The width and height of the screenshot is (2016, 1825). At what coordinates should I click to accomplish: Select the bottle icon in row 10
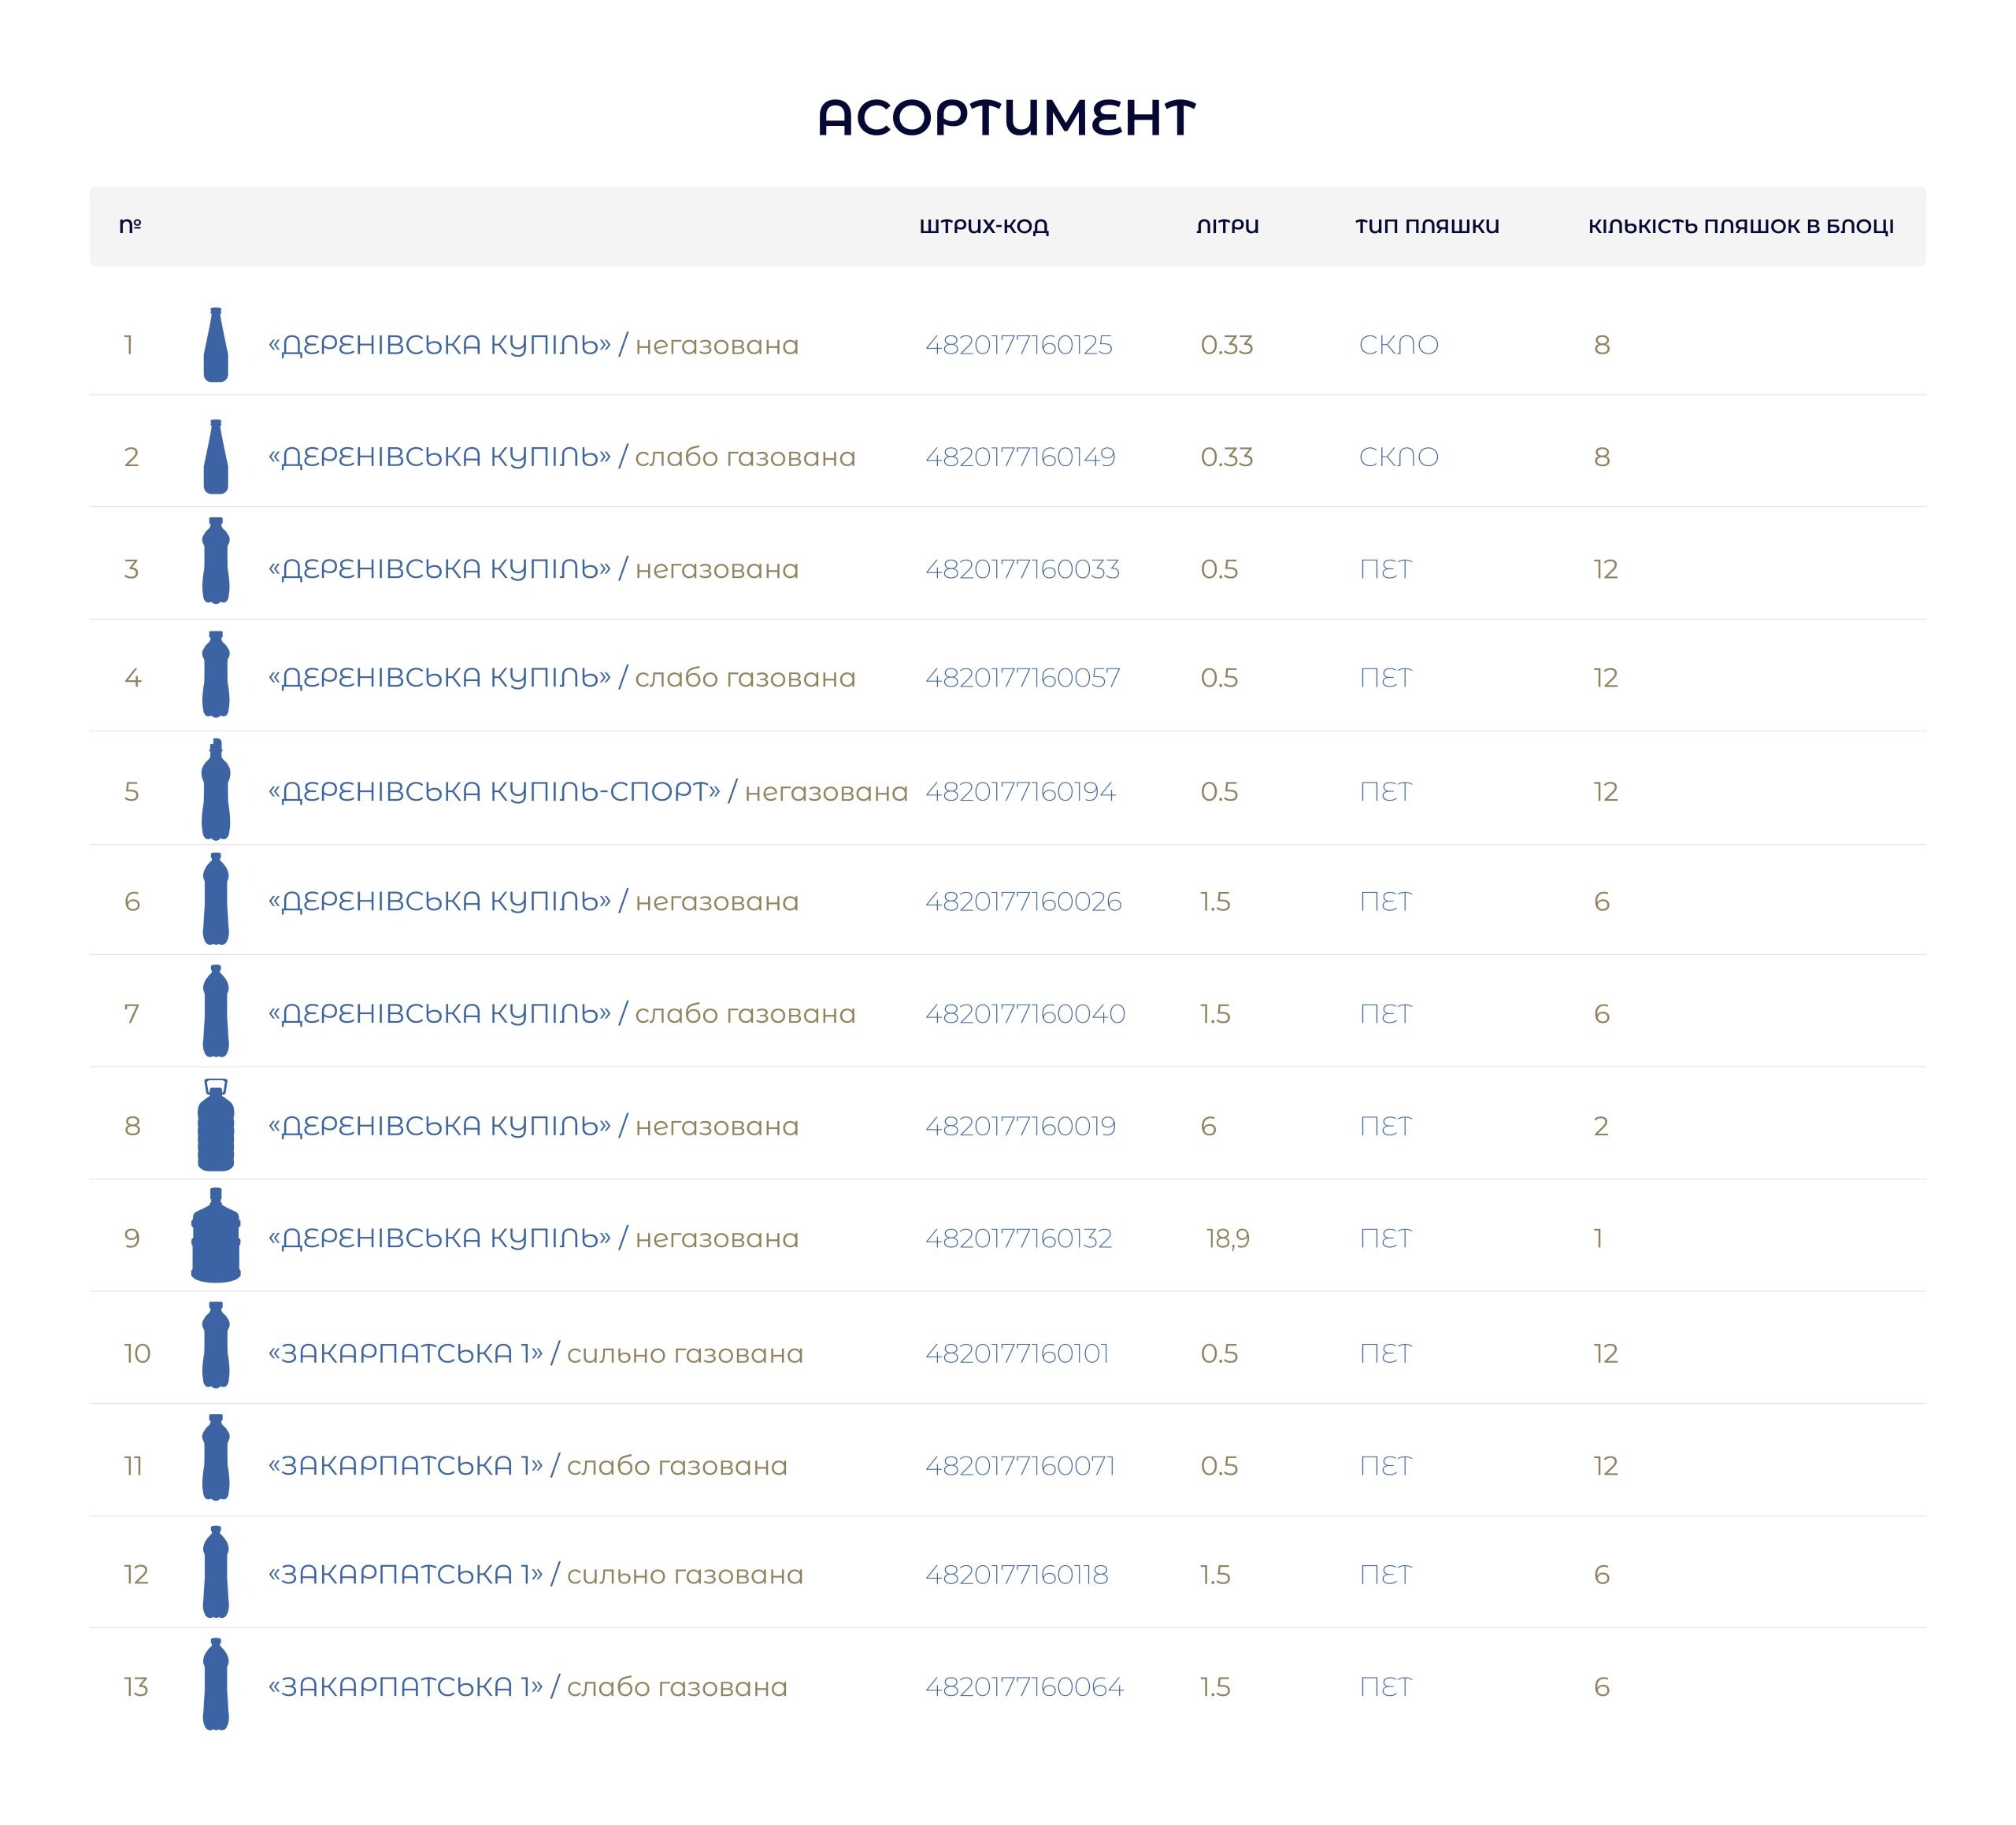pyautogui.click(x=216, y=1345)
